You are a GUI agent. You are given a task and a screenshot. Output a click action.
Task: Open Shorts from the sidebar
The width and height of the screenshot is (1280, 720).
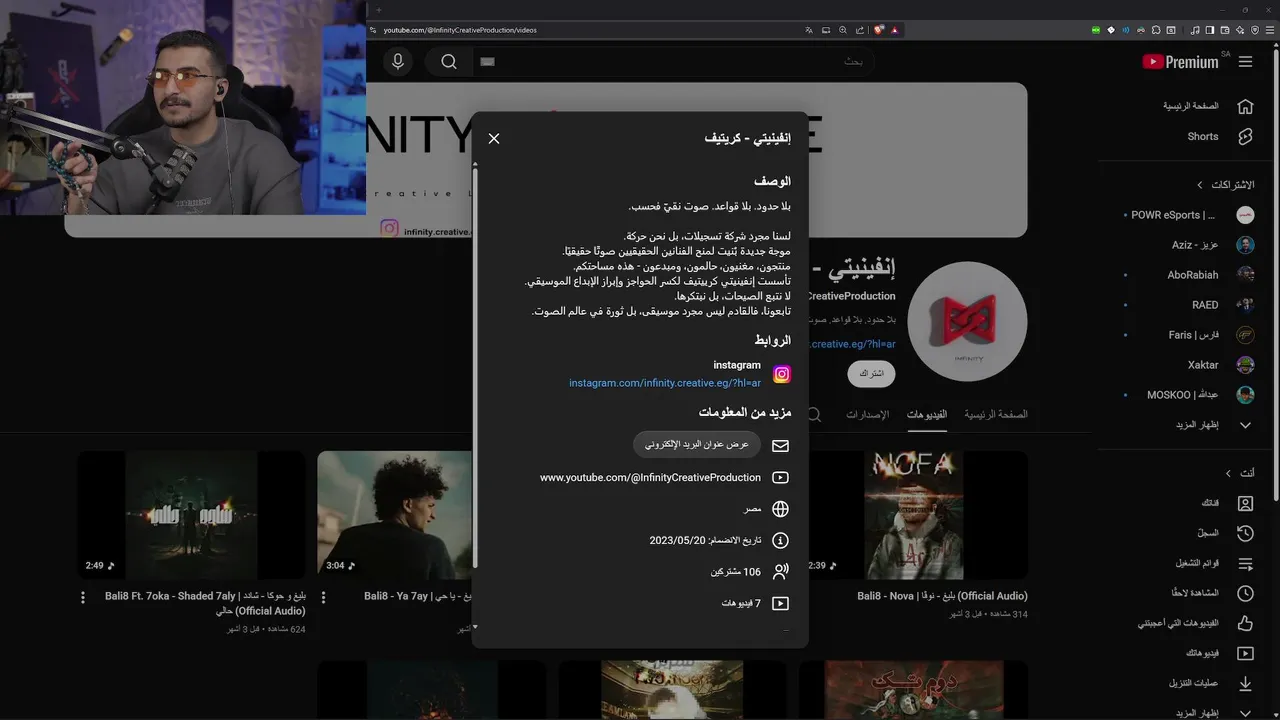[1245, 137]
